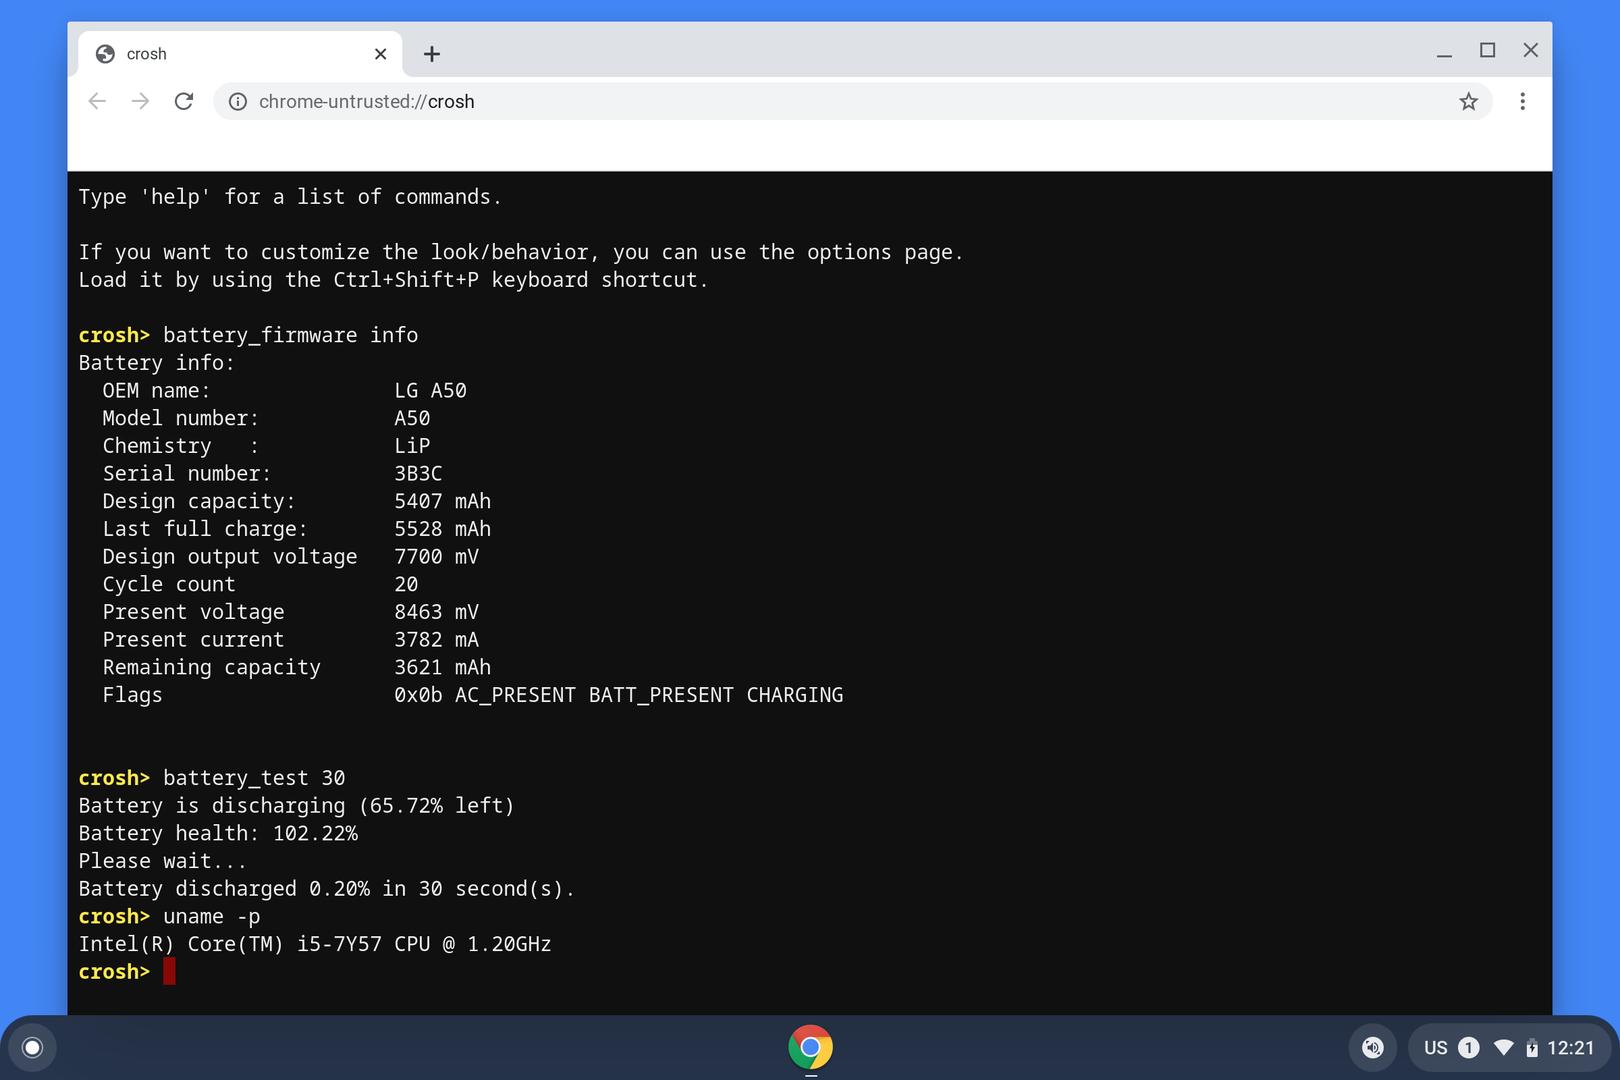Click 'Battery health: 102.22%' line
Viewport: 1620px width, 1080px height.
point(218,833)
